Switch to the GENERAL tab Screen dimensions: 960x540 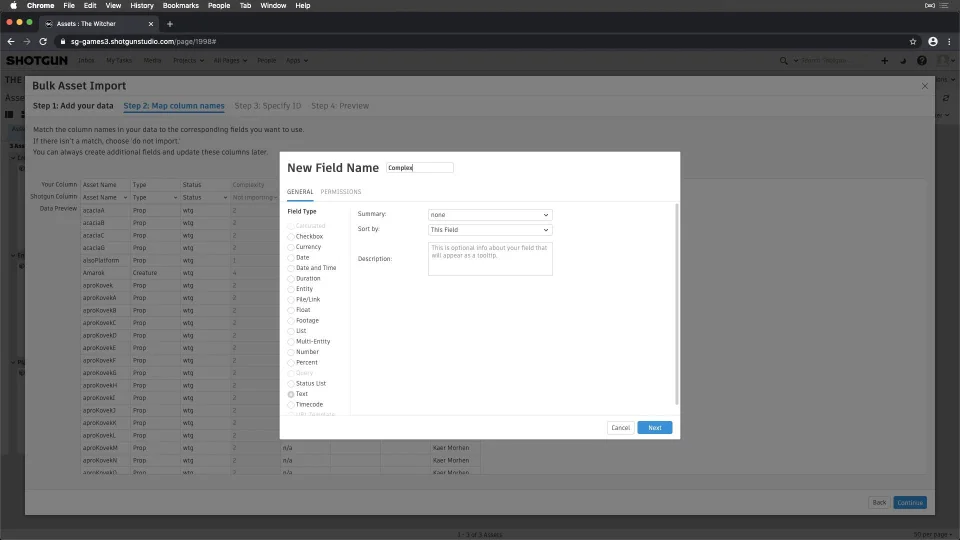300,192
